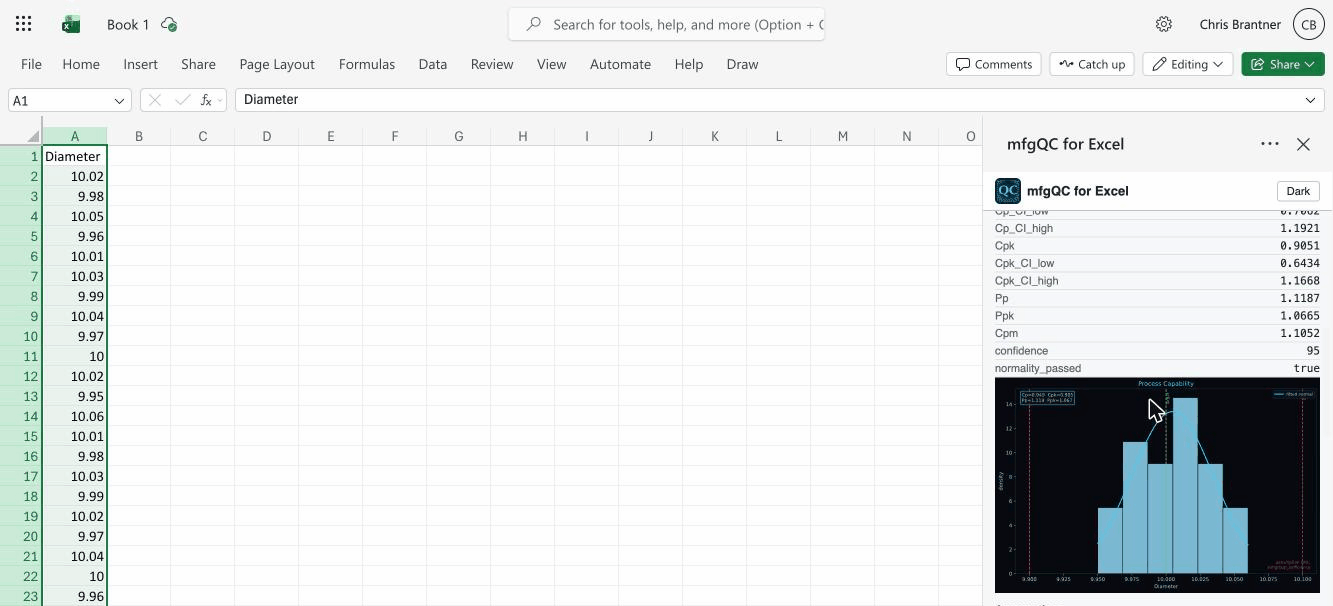
Task: Open the Review tab
Action: 492,64
